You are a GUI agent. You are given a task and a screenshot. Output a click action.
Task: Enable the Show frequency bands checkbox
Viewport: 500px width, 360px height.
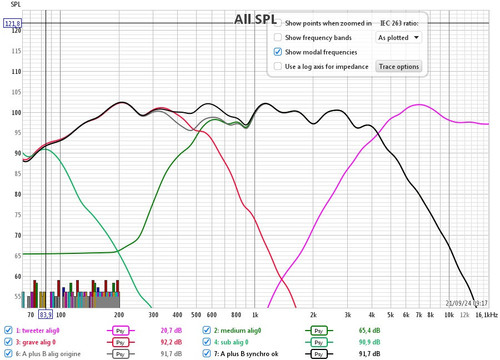(x=278, y=37)
